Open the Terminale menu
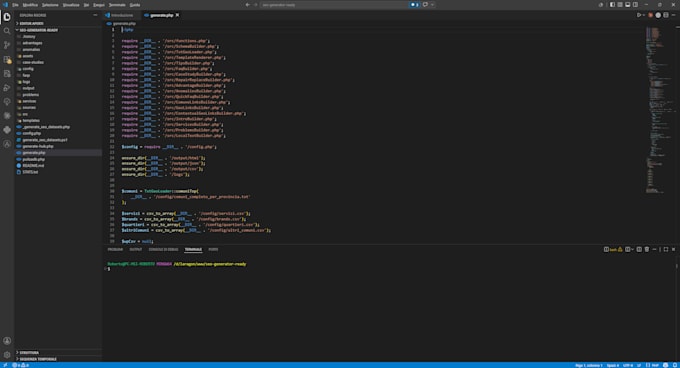680x368 pixels. (117, 5)
